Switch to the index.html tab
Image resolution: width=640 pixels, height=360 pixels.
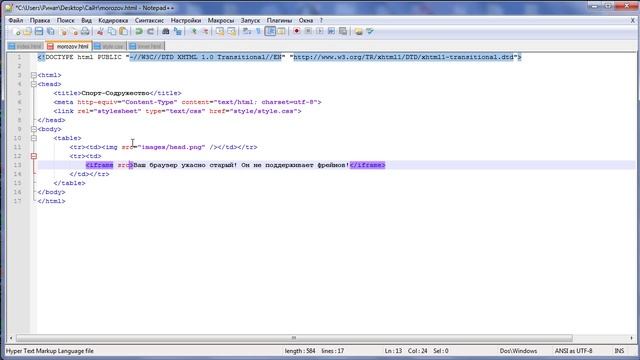[x=26, y=46]
